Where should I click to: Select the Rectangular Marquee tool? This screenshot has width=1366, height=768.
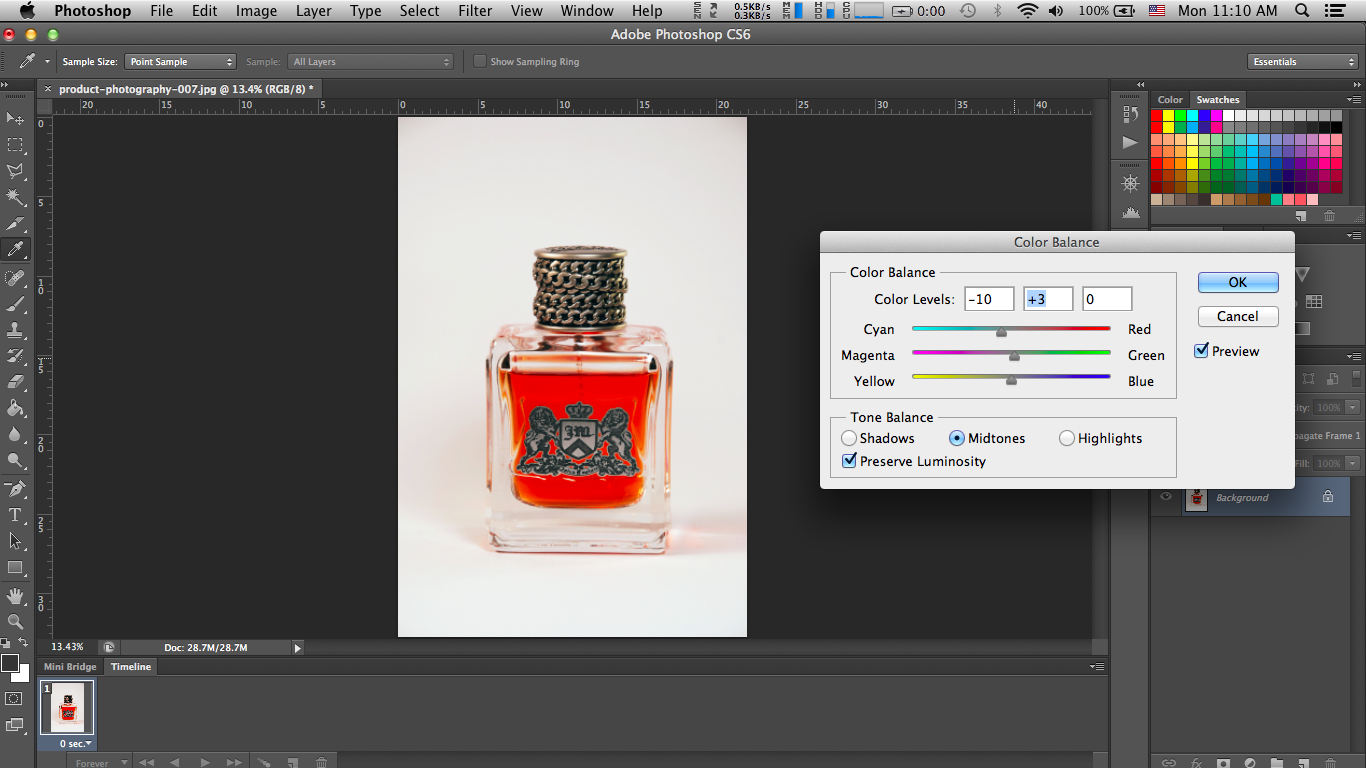coord(15,145)
